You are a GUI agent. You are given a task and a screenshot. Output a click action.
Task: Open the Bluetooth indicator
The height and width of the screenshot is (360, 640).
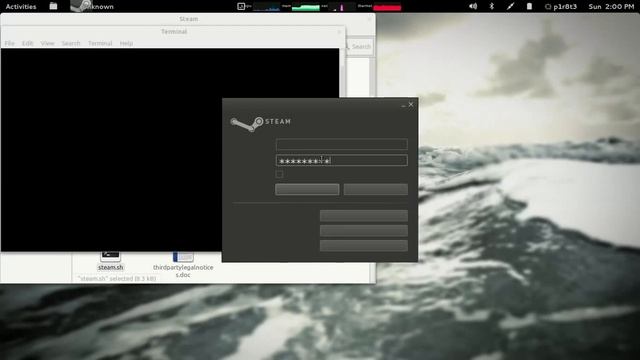(491, 6)
